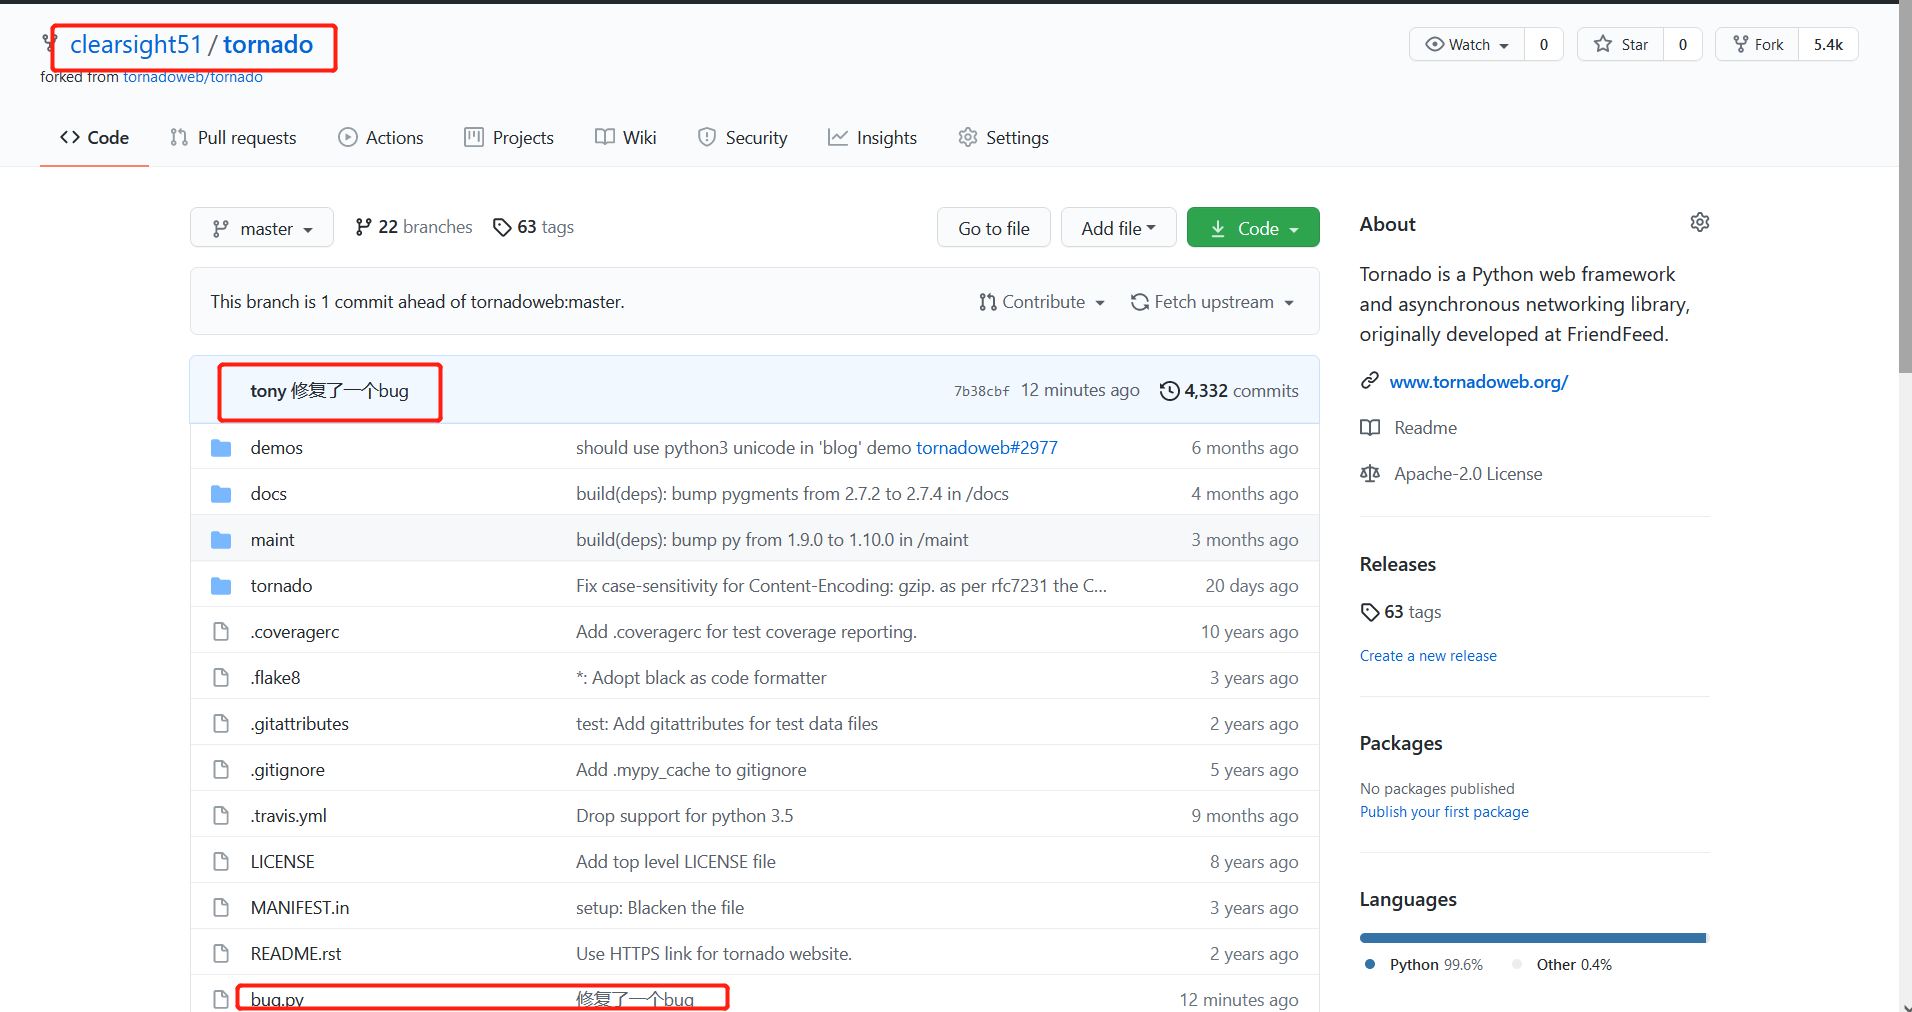Click the Readme book icon
The height and width of the screenshot is (1012, 1912).
[1370, 428]
